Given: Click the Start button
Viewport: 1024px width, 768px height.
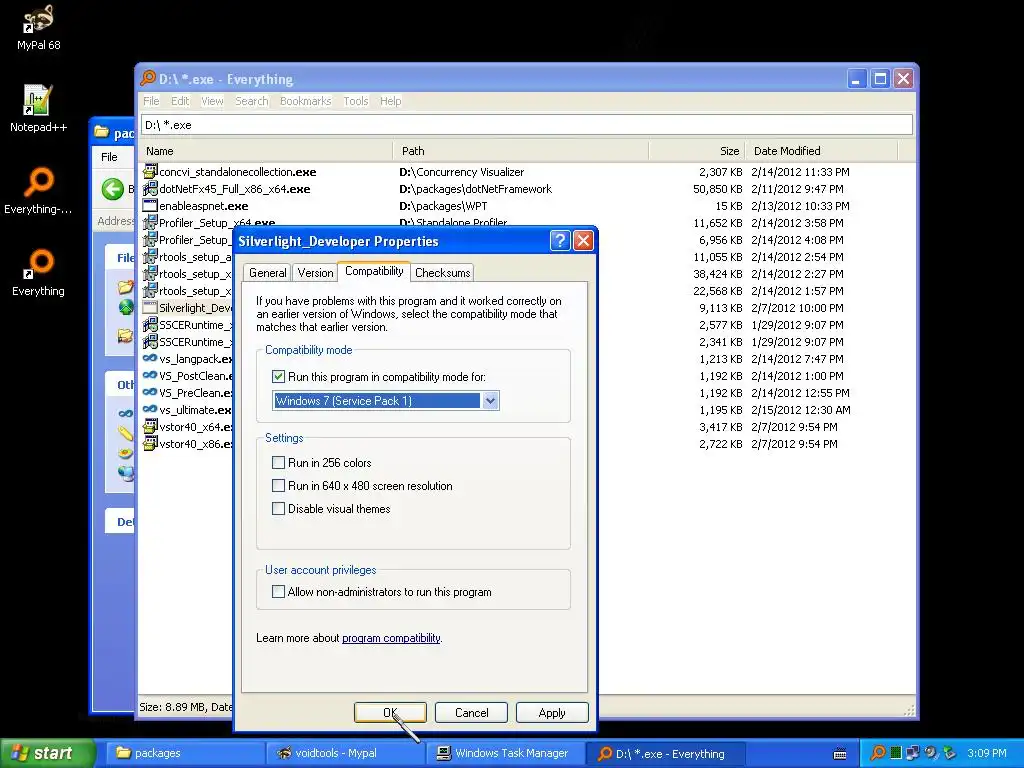Looking at the screenshot, I should tap(47, 753).
